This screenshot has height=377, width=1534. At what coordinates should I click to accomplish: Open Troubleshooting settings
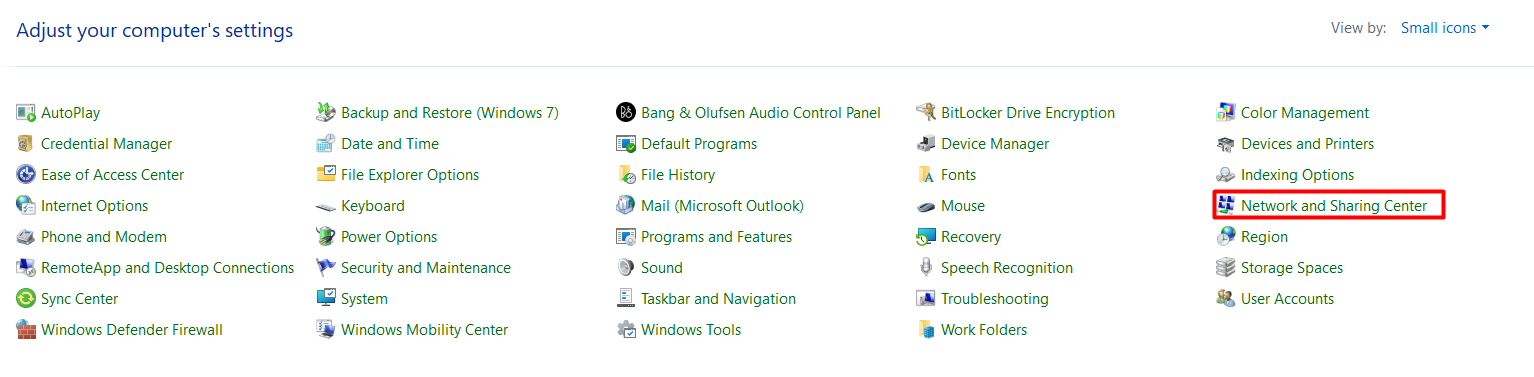pyautogui.click(x=995, y=299)
